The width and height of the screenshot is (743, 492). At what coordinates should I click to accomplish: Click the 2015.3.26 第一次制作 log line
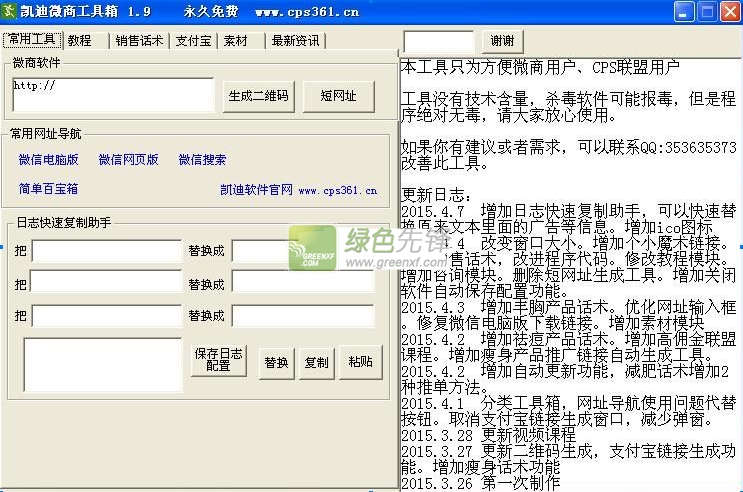pyautogui.click(x=480, y=483)
